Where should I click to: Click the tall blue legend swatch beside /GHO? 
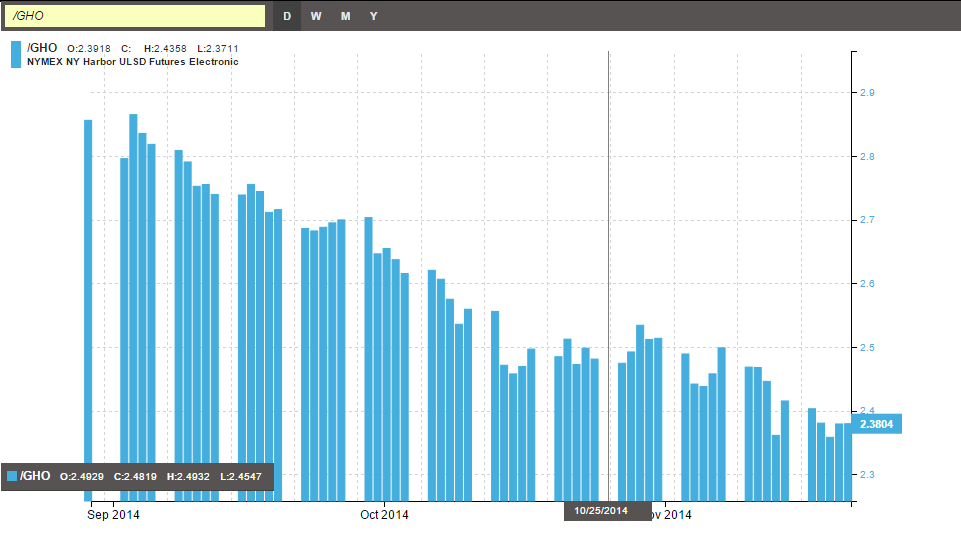point(15,54)
